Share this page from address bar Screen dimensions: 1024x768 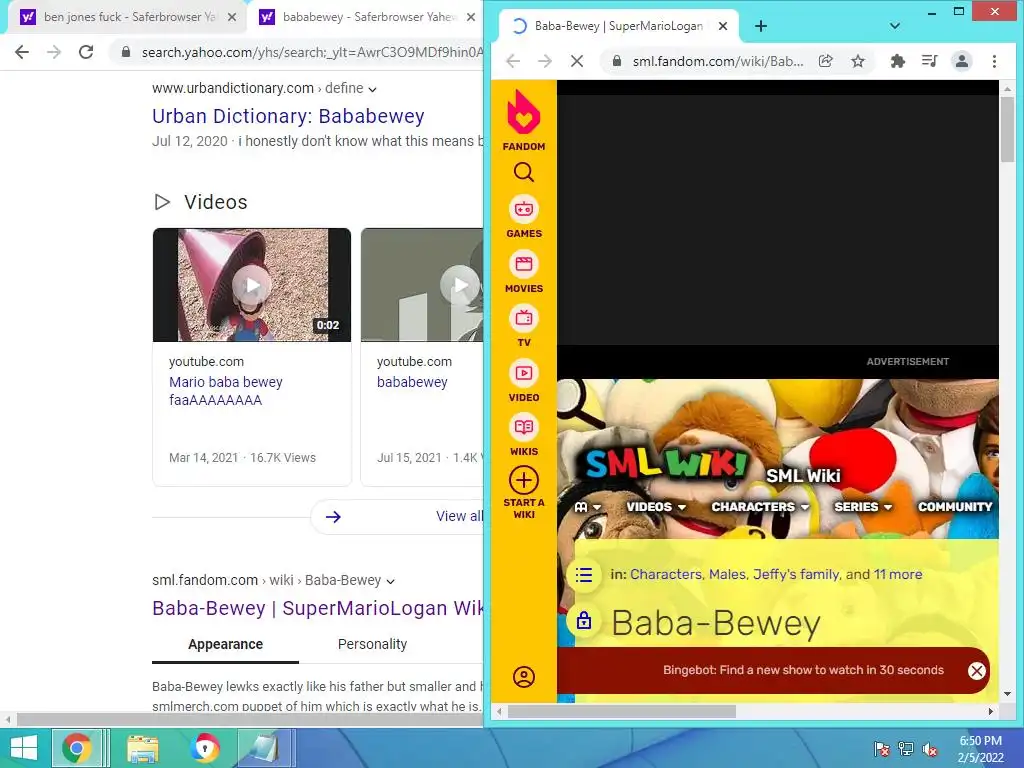coord(825,61)
